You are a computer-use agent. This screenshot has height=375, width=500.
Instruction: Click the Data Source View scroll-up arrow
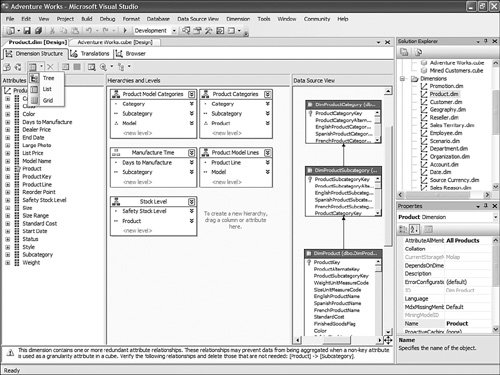tap(388, 91)
